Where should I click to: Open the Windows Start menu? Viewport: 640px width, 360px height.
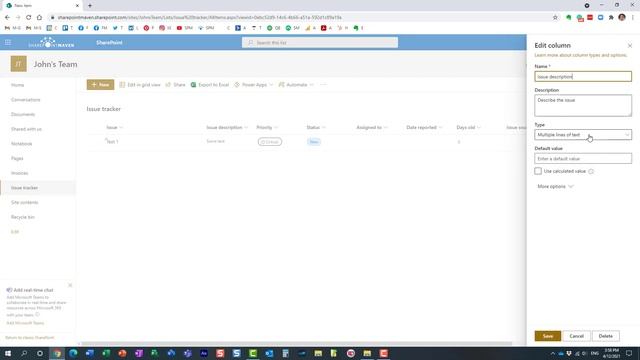point(8,353)
